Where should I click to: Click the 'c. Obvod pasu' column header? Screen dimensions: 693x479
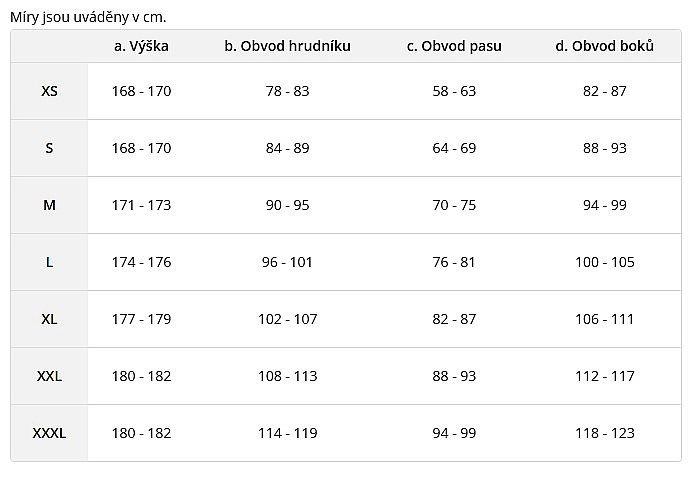click(x=454, y=46)
